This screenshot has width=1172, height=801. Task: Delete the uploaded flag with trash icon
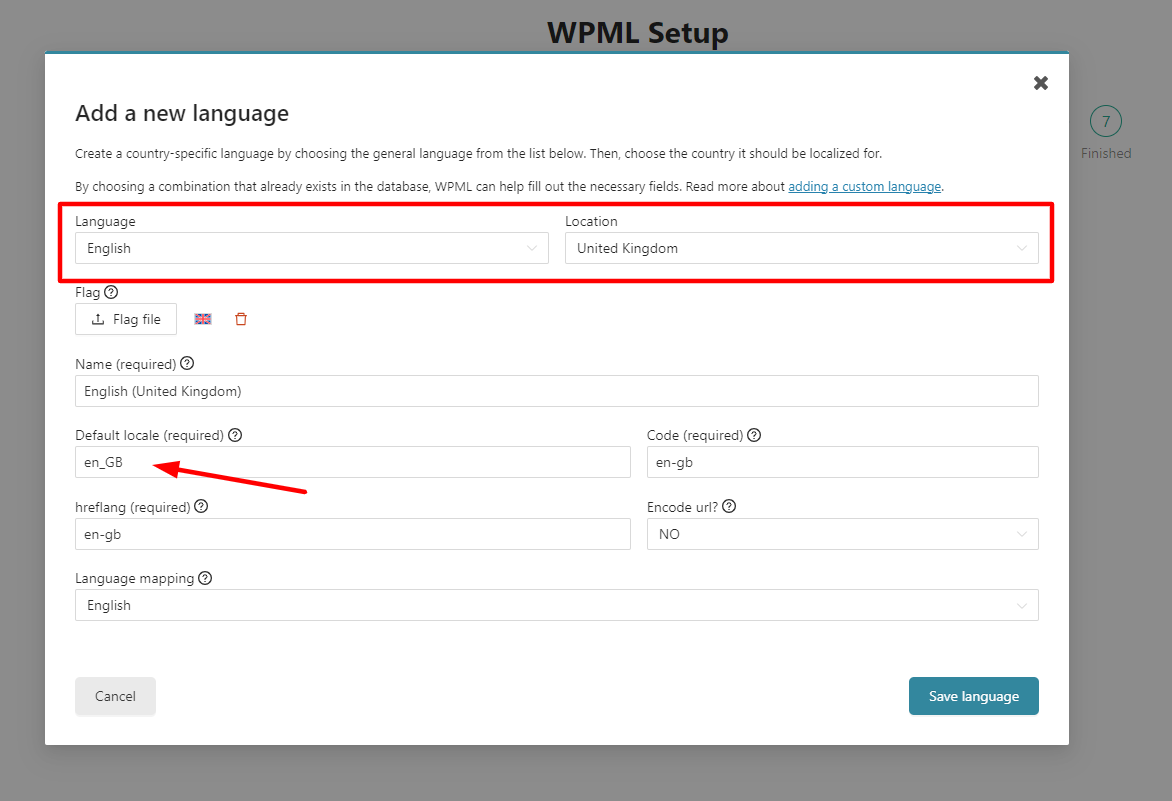[x=241, y=319]
